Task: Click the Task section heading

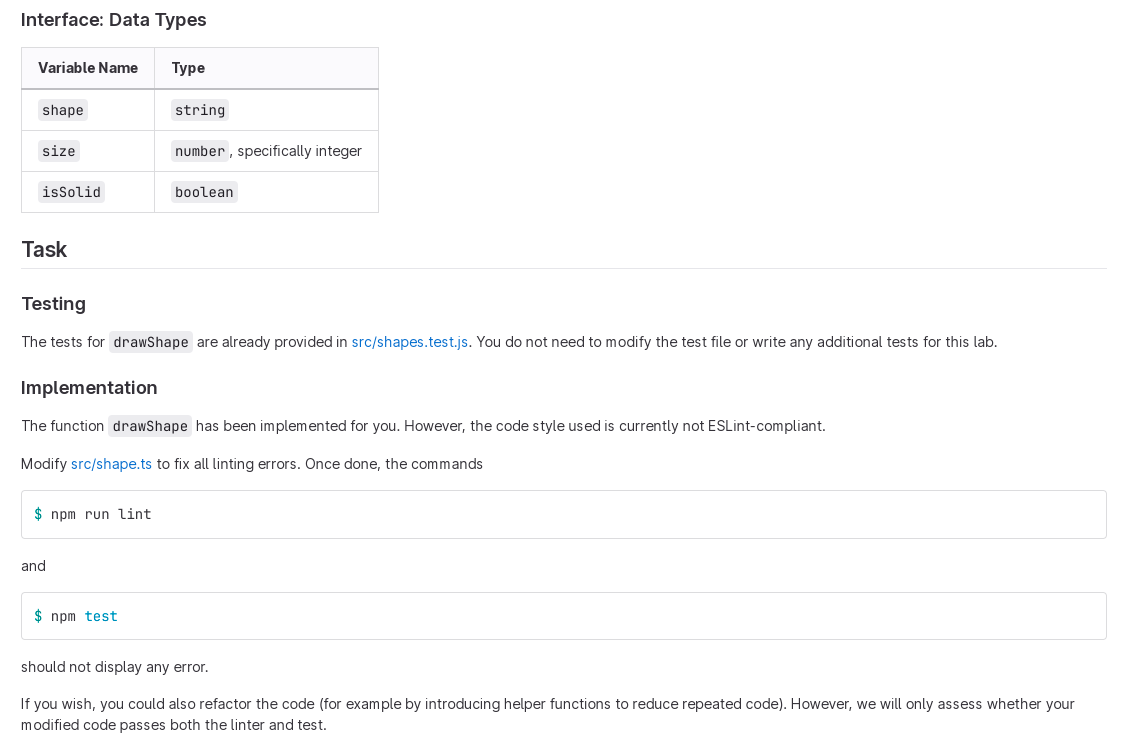Action: click(44, 250)
